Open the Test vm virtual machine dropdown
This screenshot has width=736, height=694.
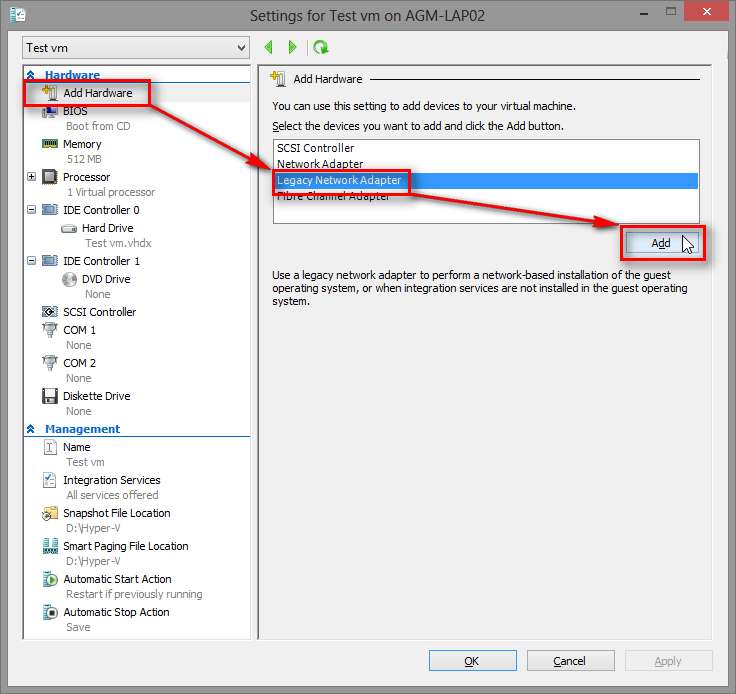[136, 48]
